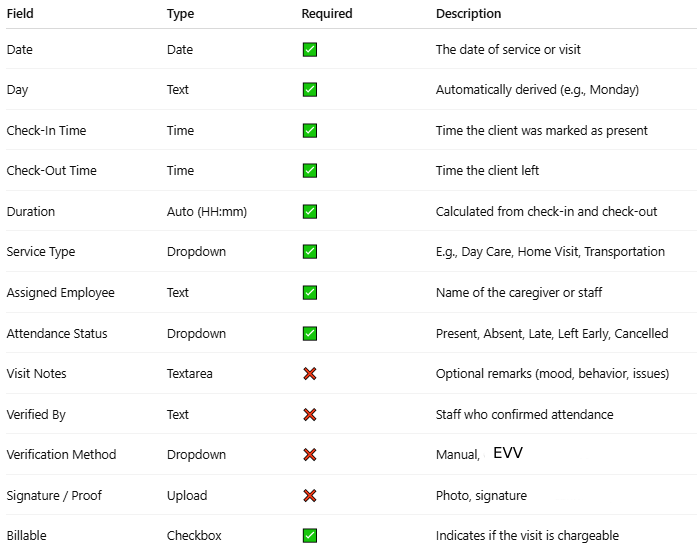The width and height of the screenshot is (697, 559).
Task: Click the green checkmark in the Date row
Action: point(310,49)
